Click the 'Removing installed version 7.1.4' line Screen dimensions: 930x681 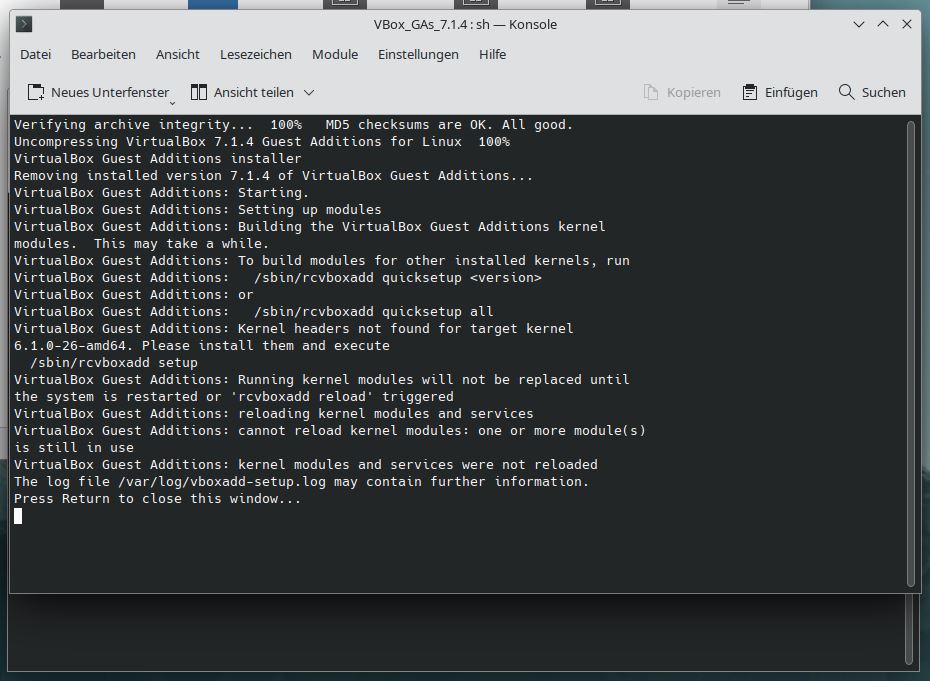point(273,176)
